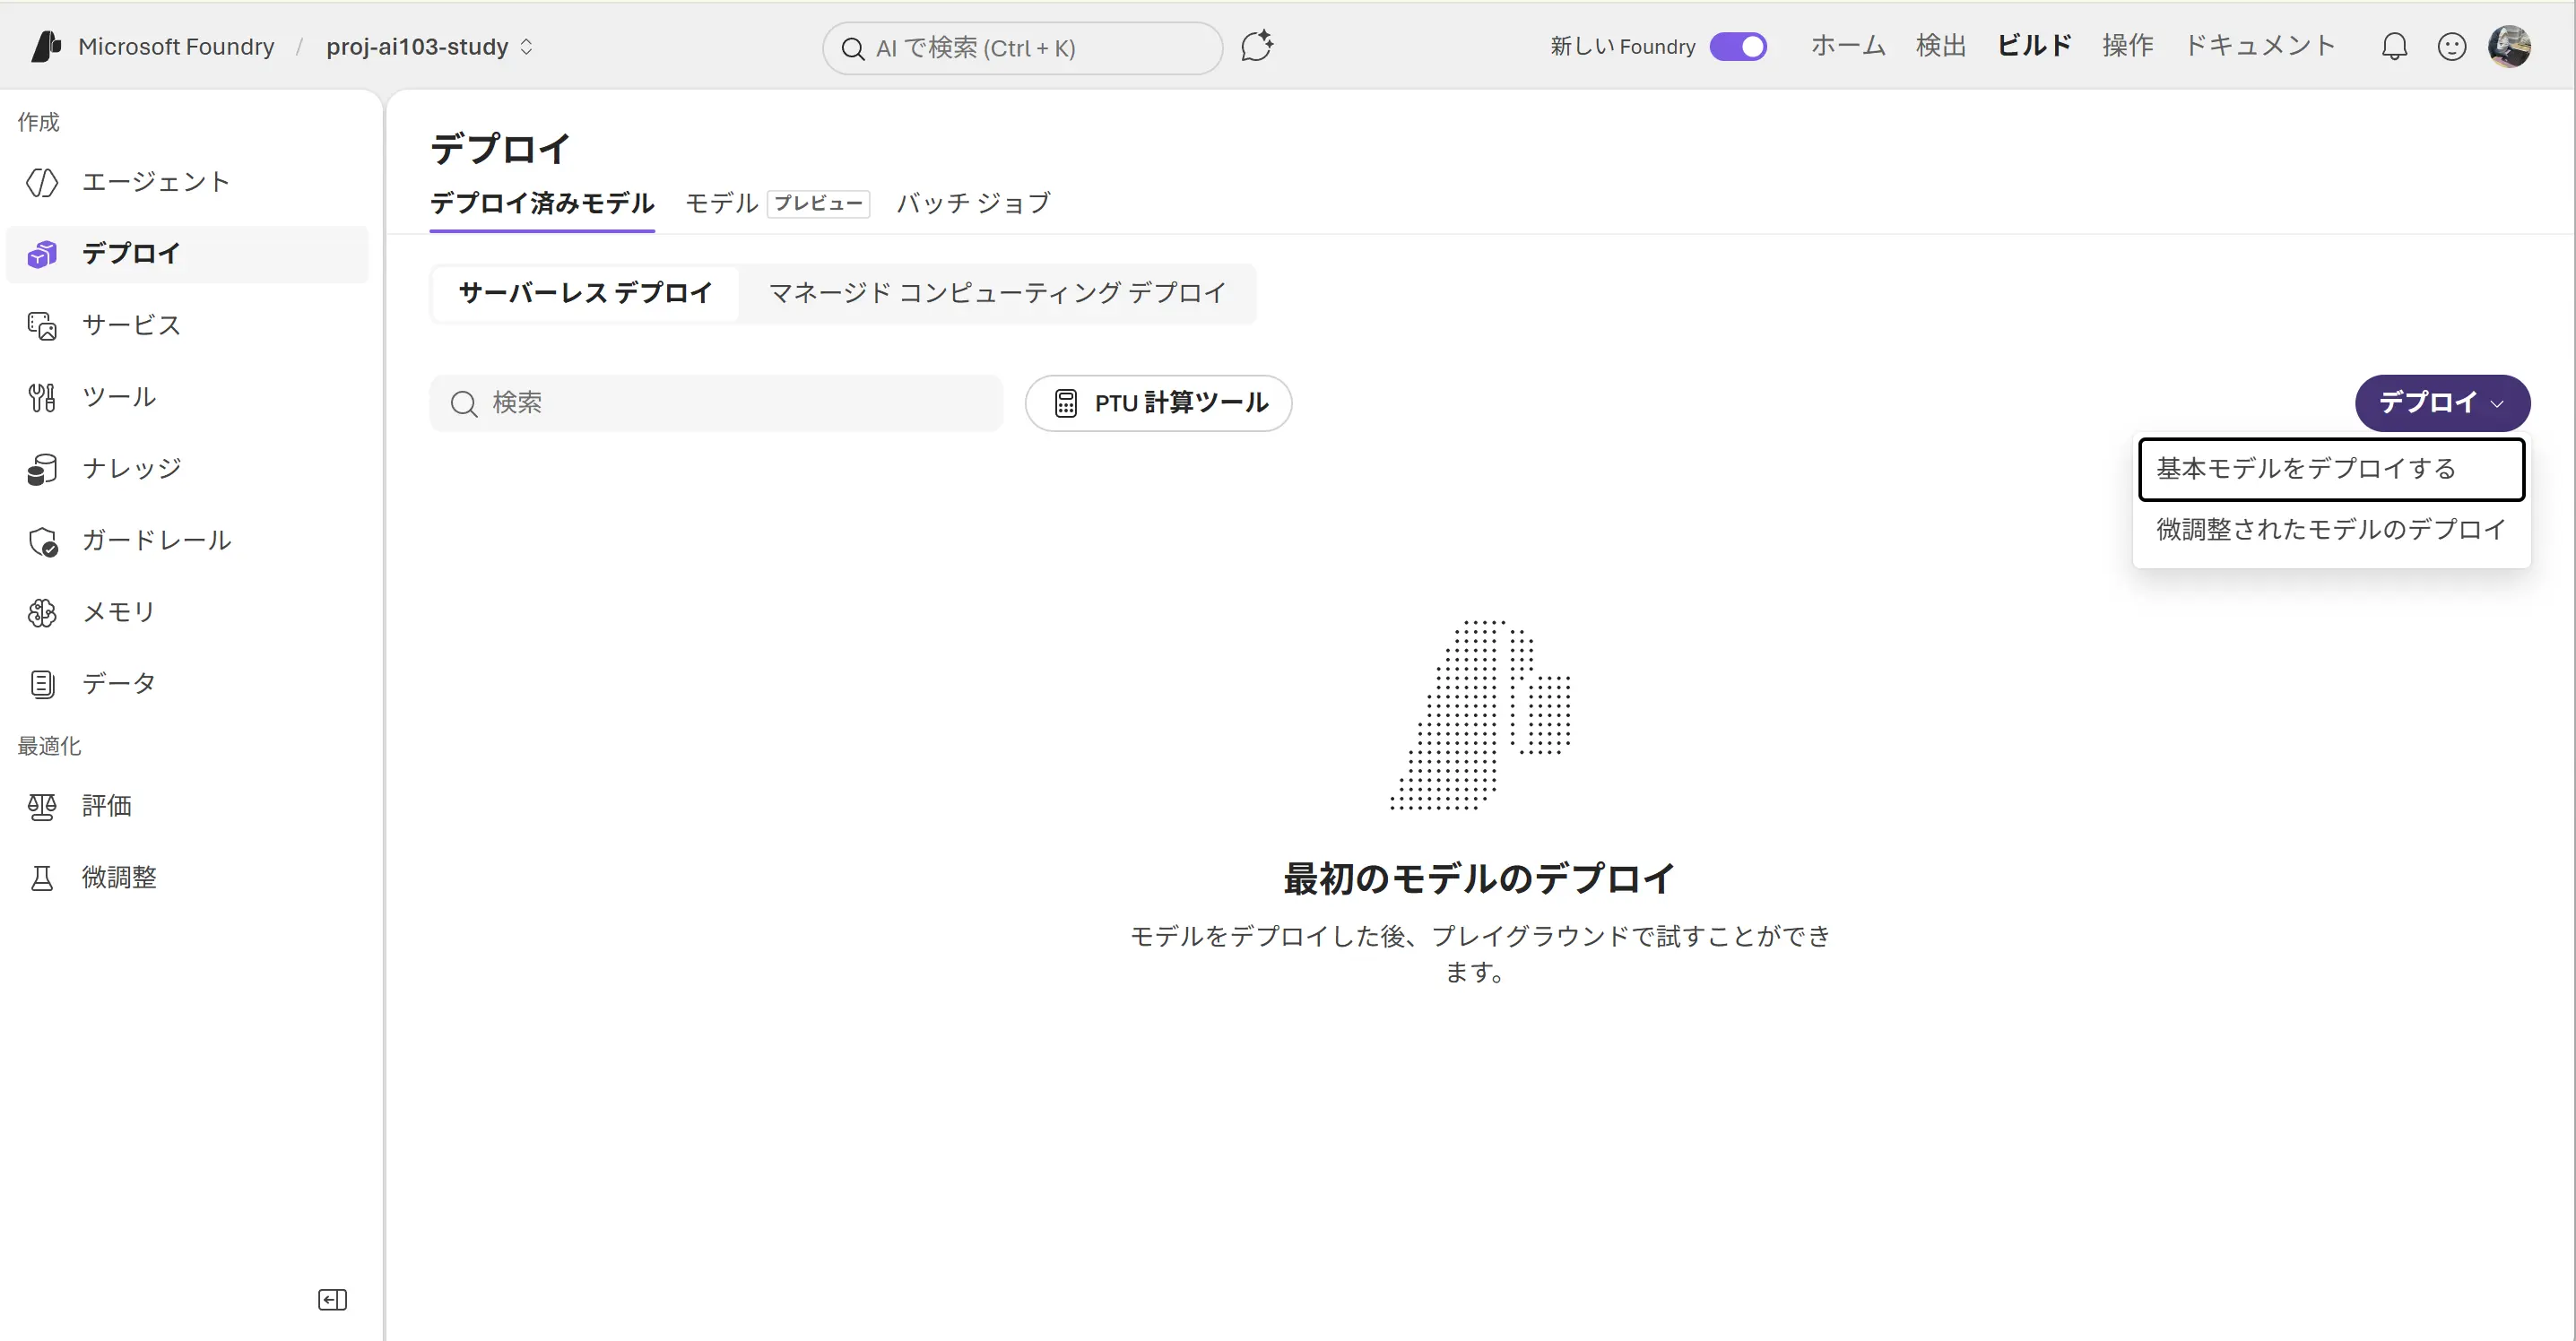Viewport: 2576px width, 1341px height.
Task: Select 基本モデルをデプロイする menu option
Action: pyautogui.click(x=2331, y=469)
